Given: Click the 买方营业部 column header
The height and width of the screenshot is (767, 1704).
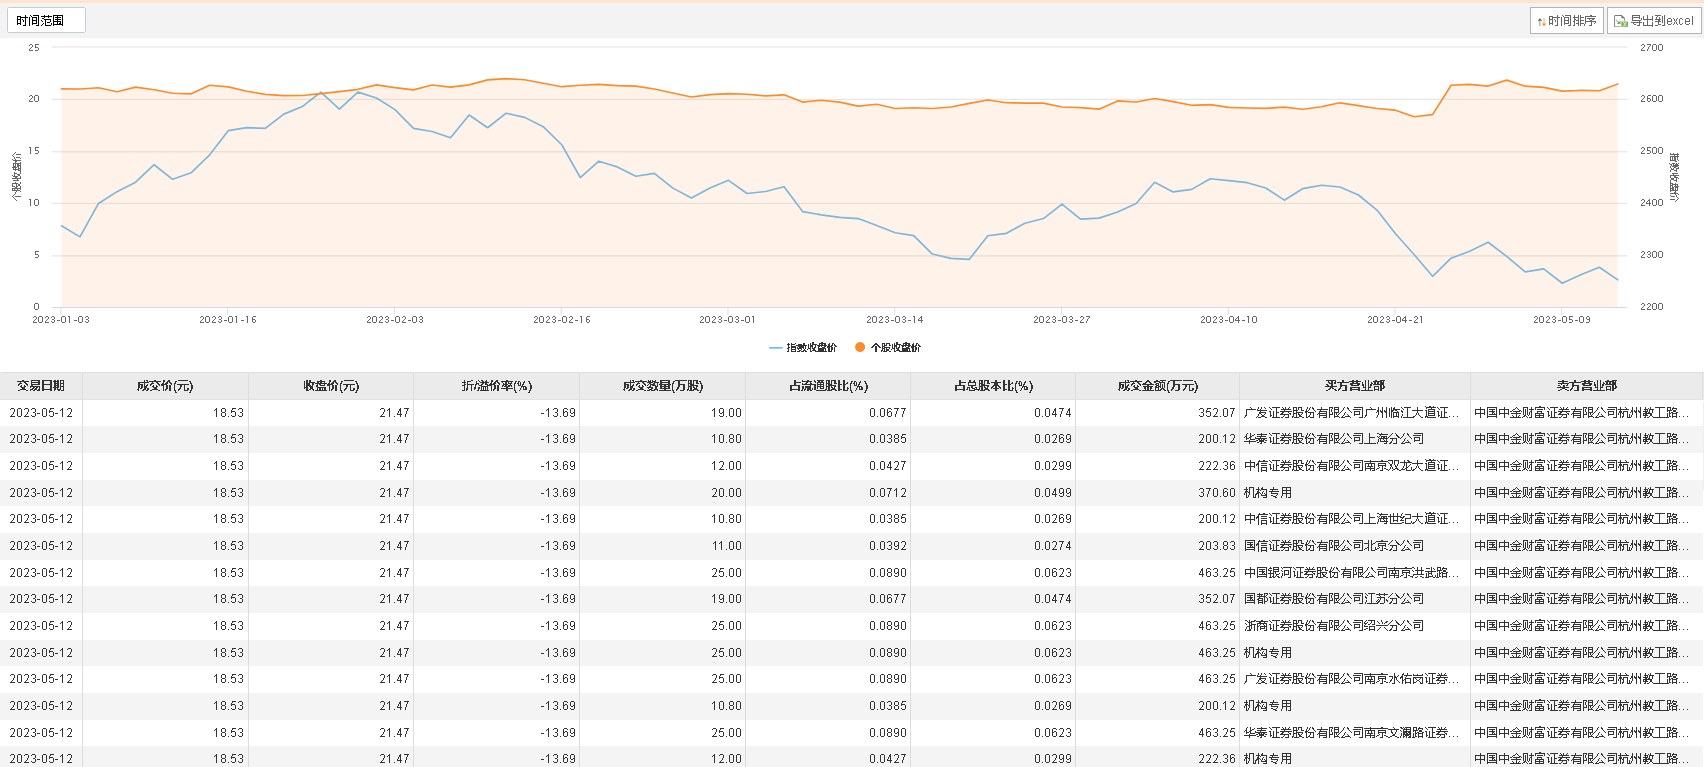Looking at the screenshot, I should (1355, 386).
